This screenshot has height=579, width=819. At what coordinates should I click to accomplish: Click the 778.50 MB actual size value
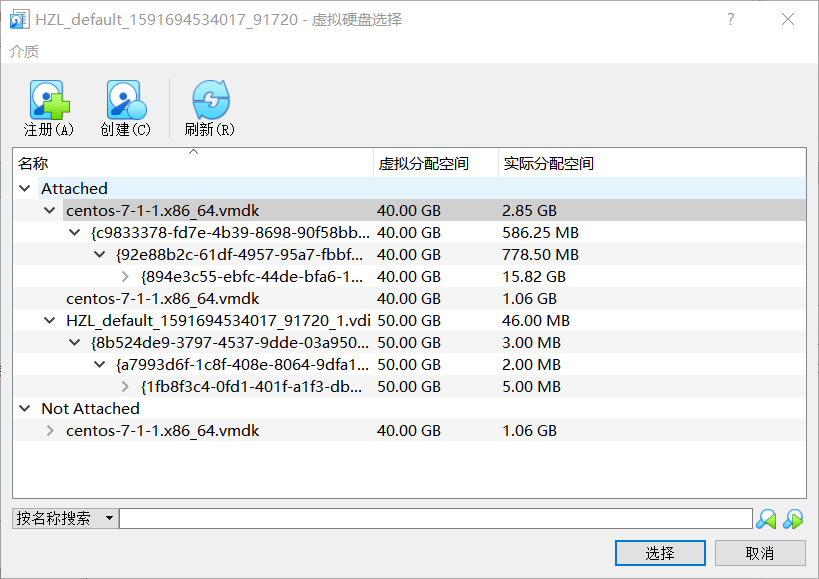[541, 254]
